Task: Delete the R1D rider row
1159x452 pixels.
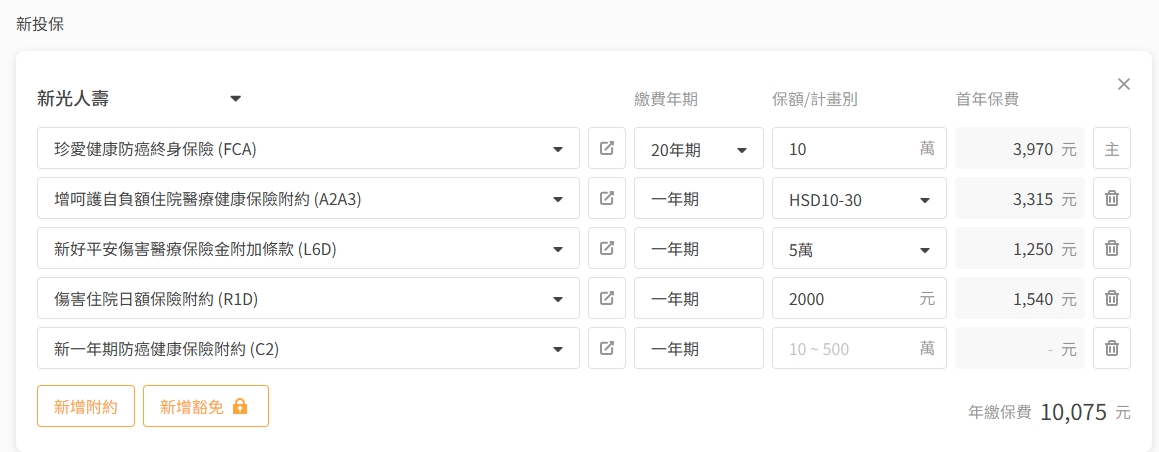Action: click(x=1112, y=298)
